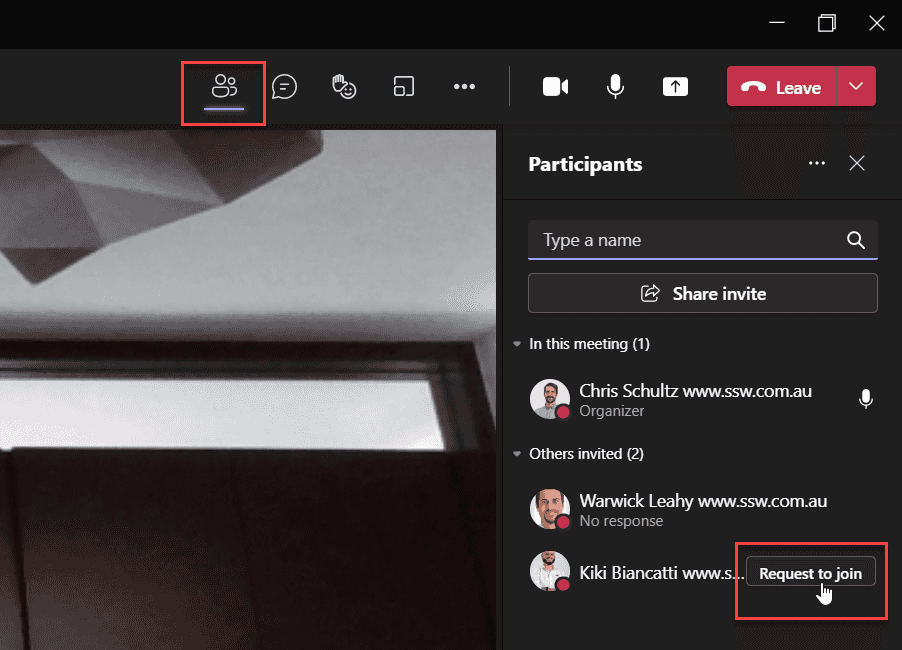Open More actions ellipsis in meeting toolbar

[464, 87]
